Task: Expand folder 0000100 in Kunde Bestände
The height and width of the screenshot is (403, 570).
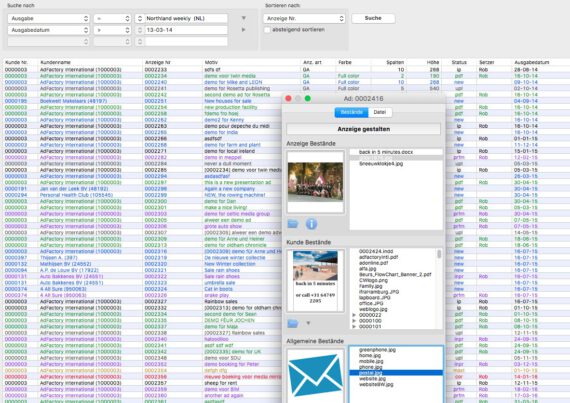Action: pyautogui.click(x=354, y=321)
